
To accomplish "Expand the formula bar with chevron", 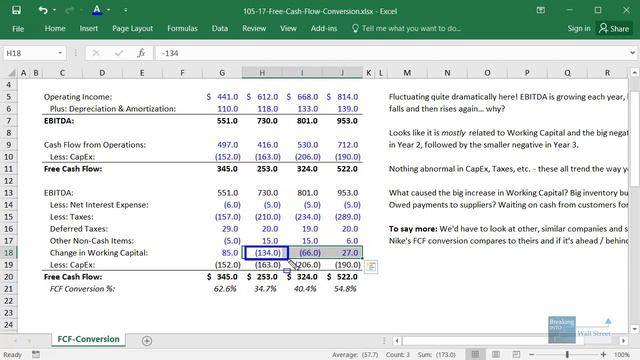I will coord(632,53).
